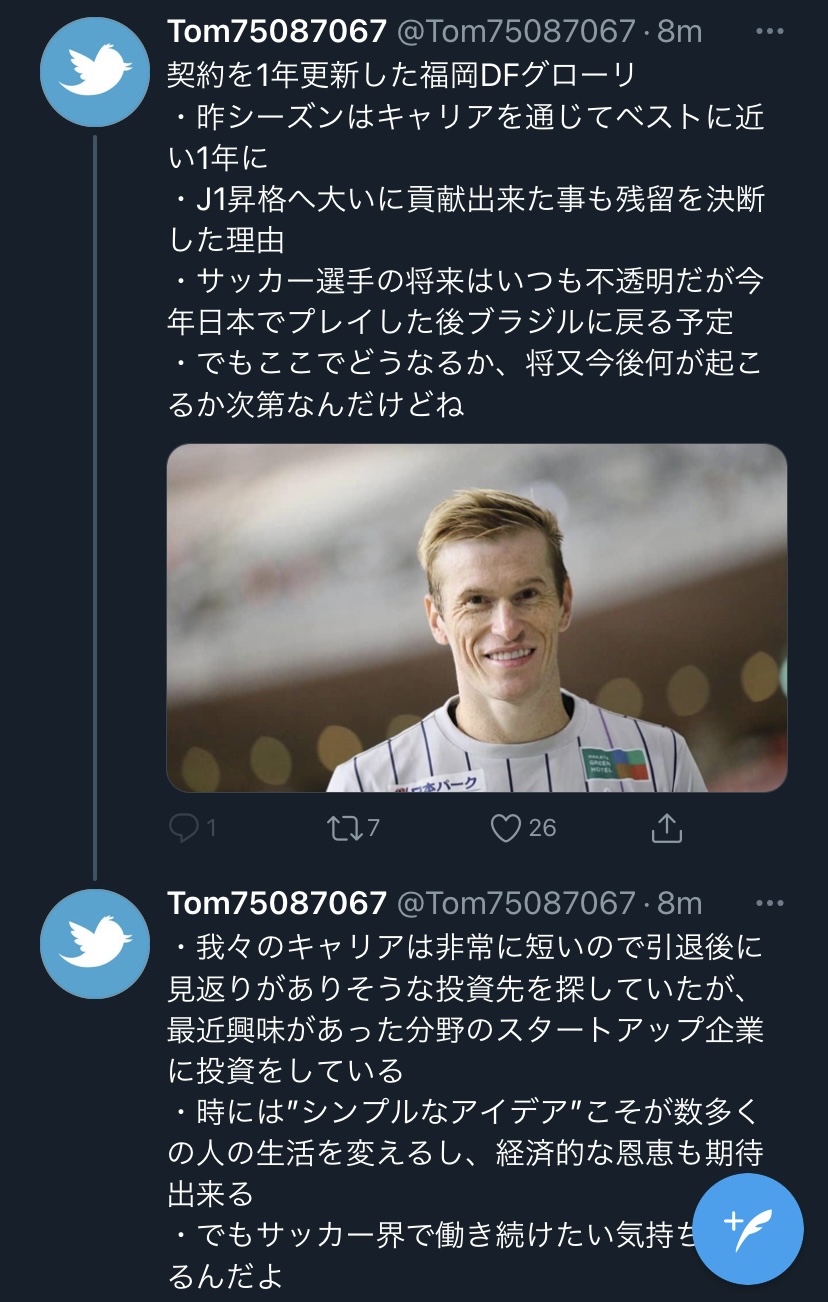Viewport: 828px width, 1302px height.
Task: View the photo of the smiling football player
Action: coord(477,618)
